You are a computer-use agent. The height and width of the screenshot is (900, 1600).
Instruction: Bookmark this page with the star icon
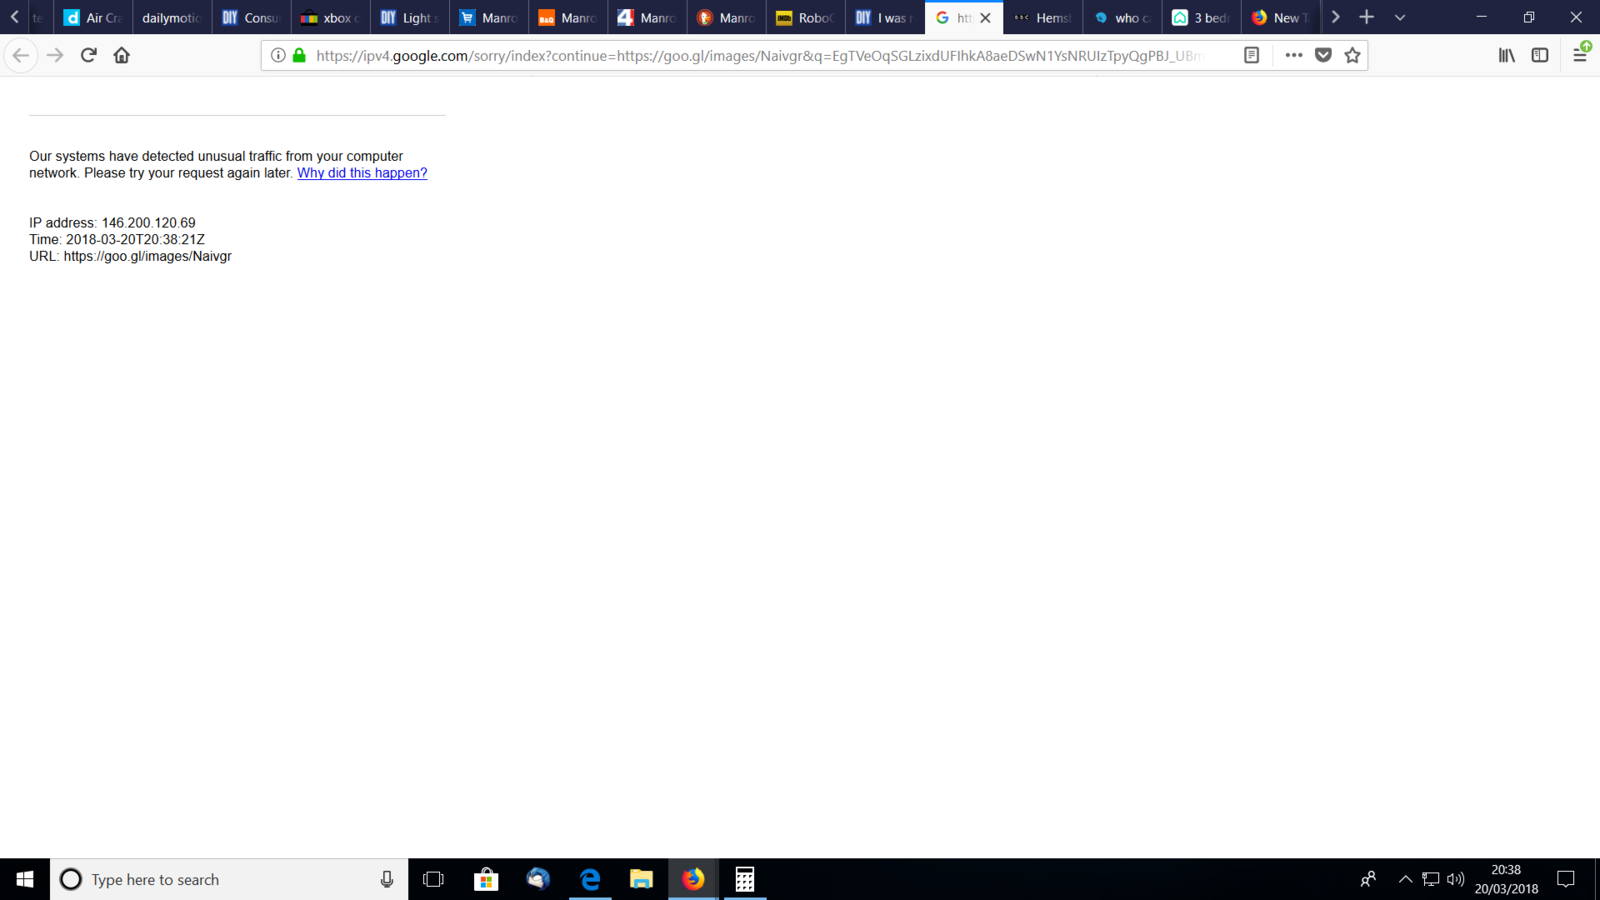(1352, 55)
